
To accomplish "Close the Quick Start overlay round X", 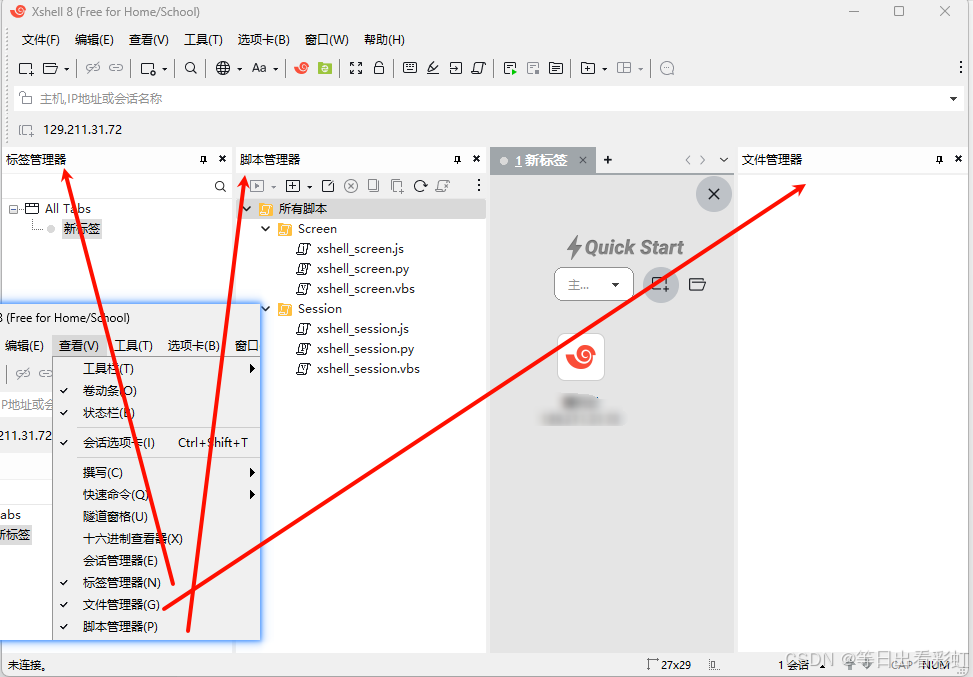I will pos(714,194).
